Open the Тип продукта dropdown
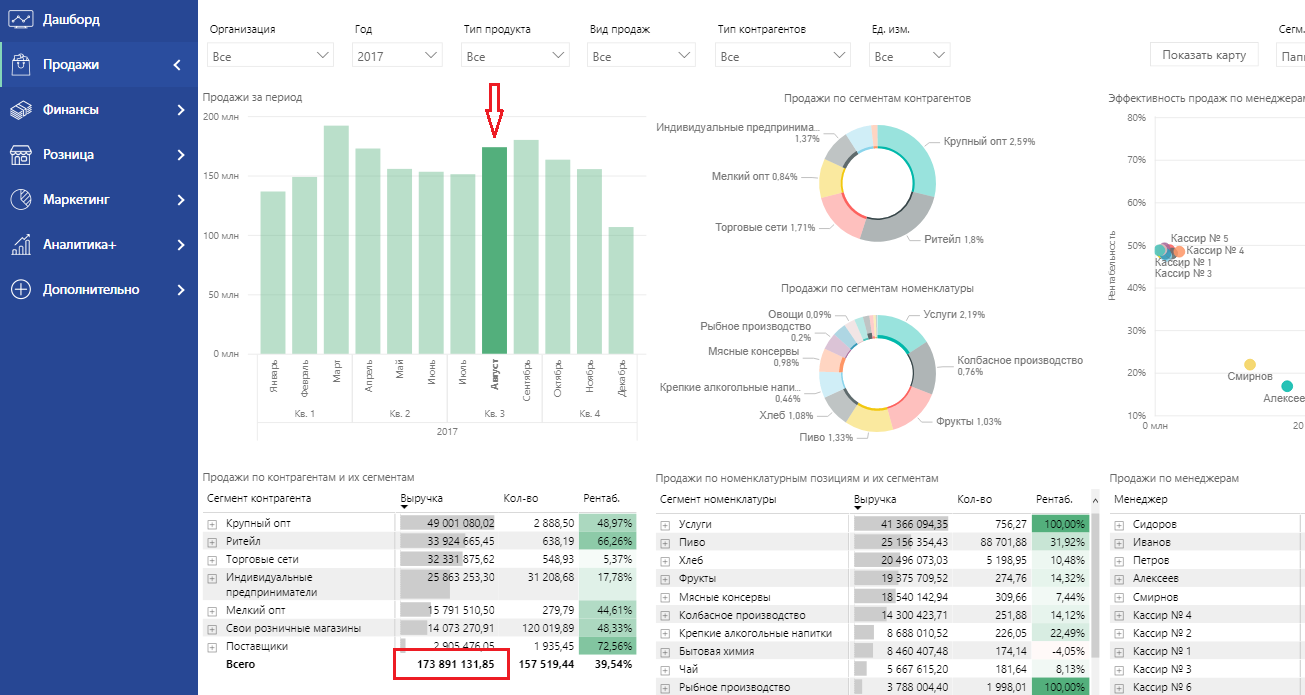This screenshot has height=695, width=1305. tap(516, 56)
